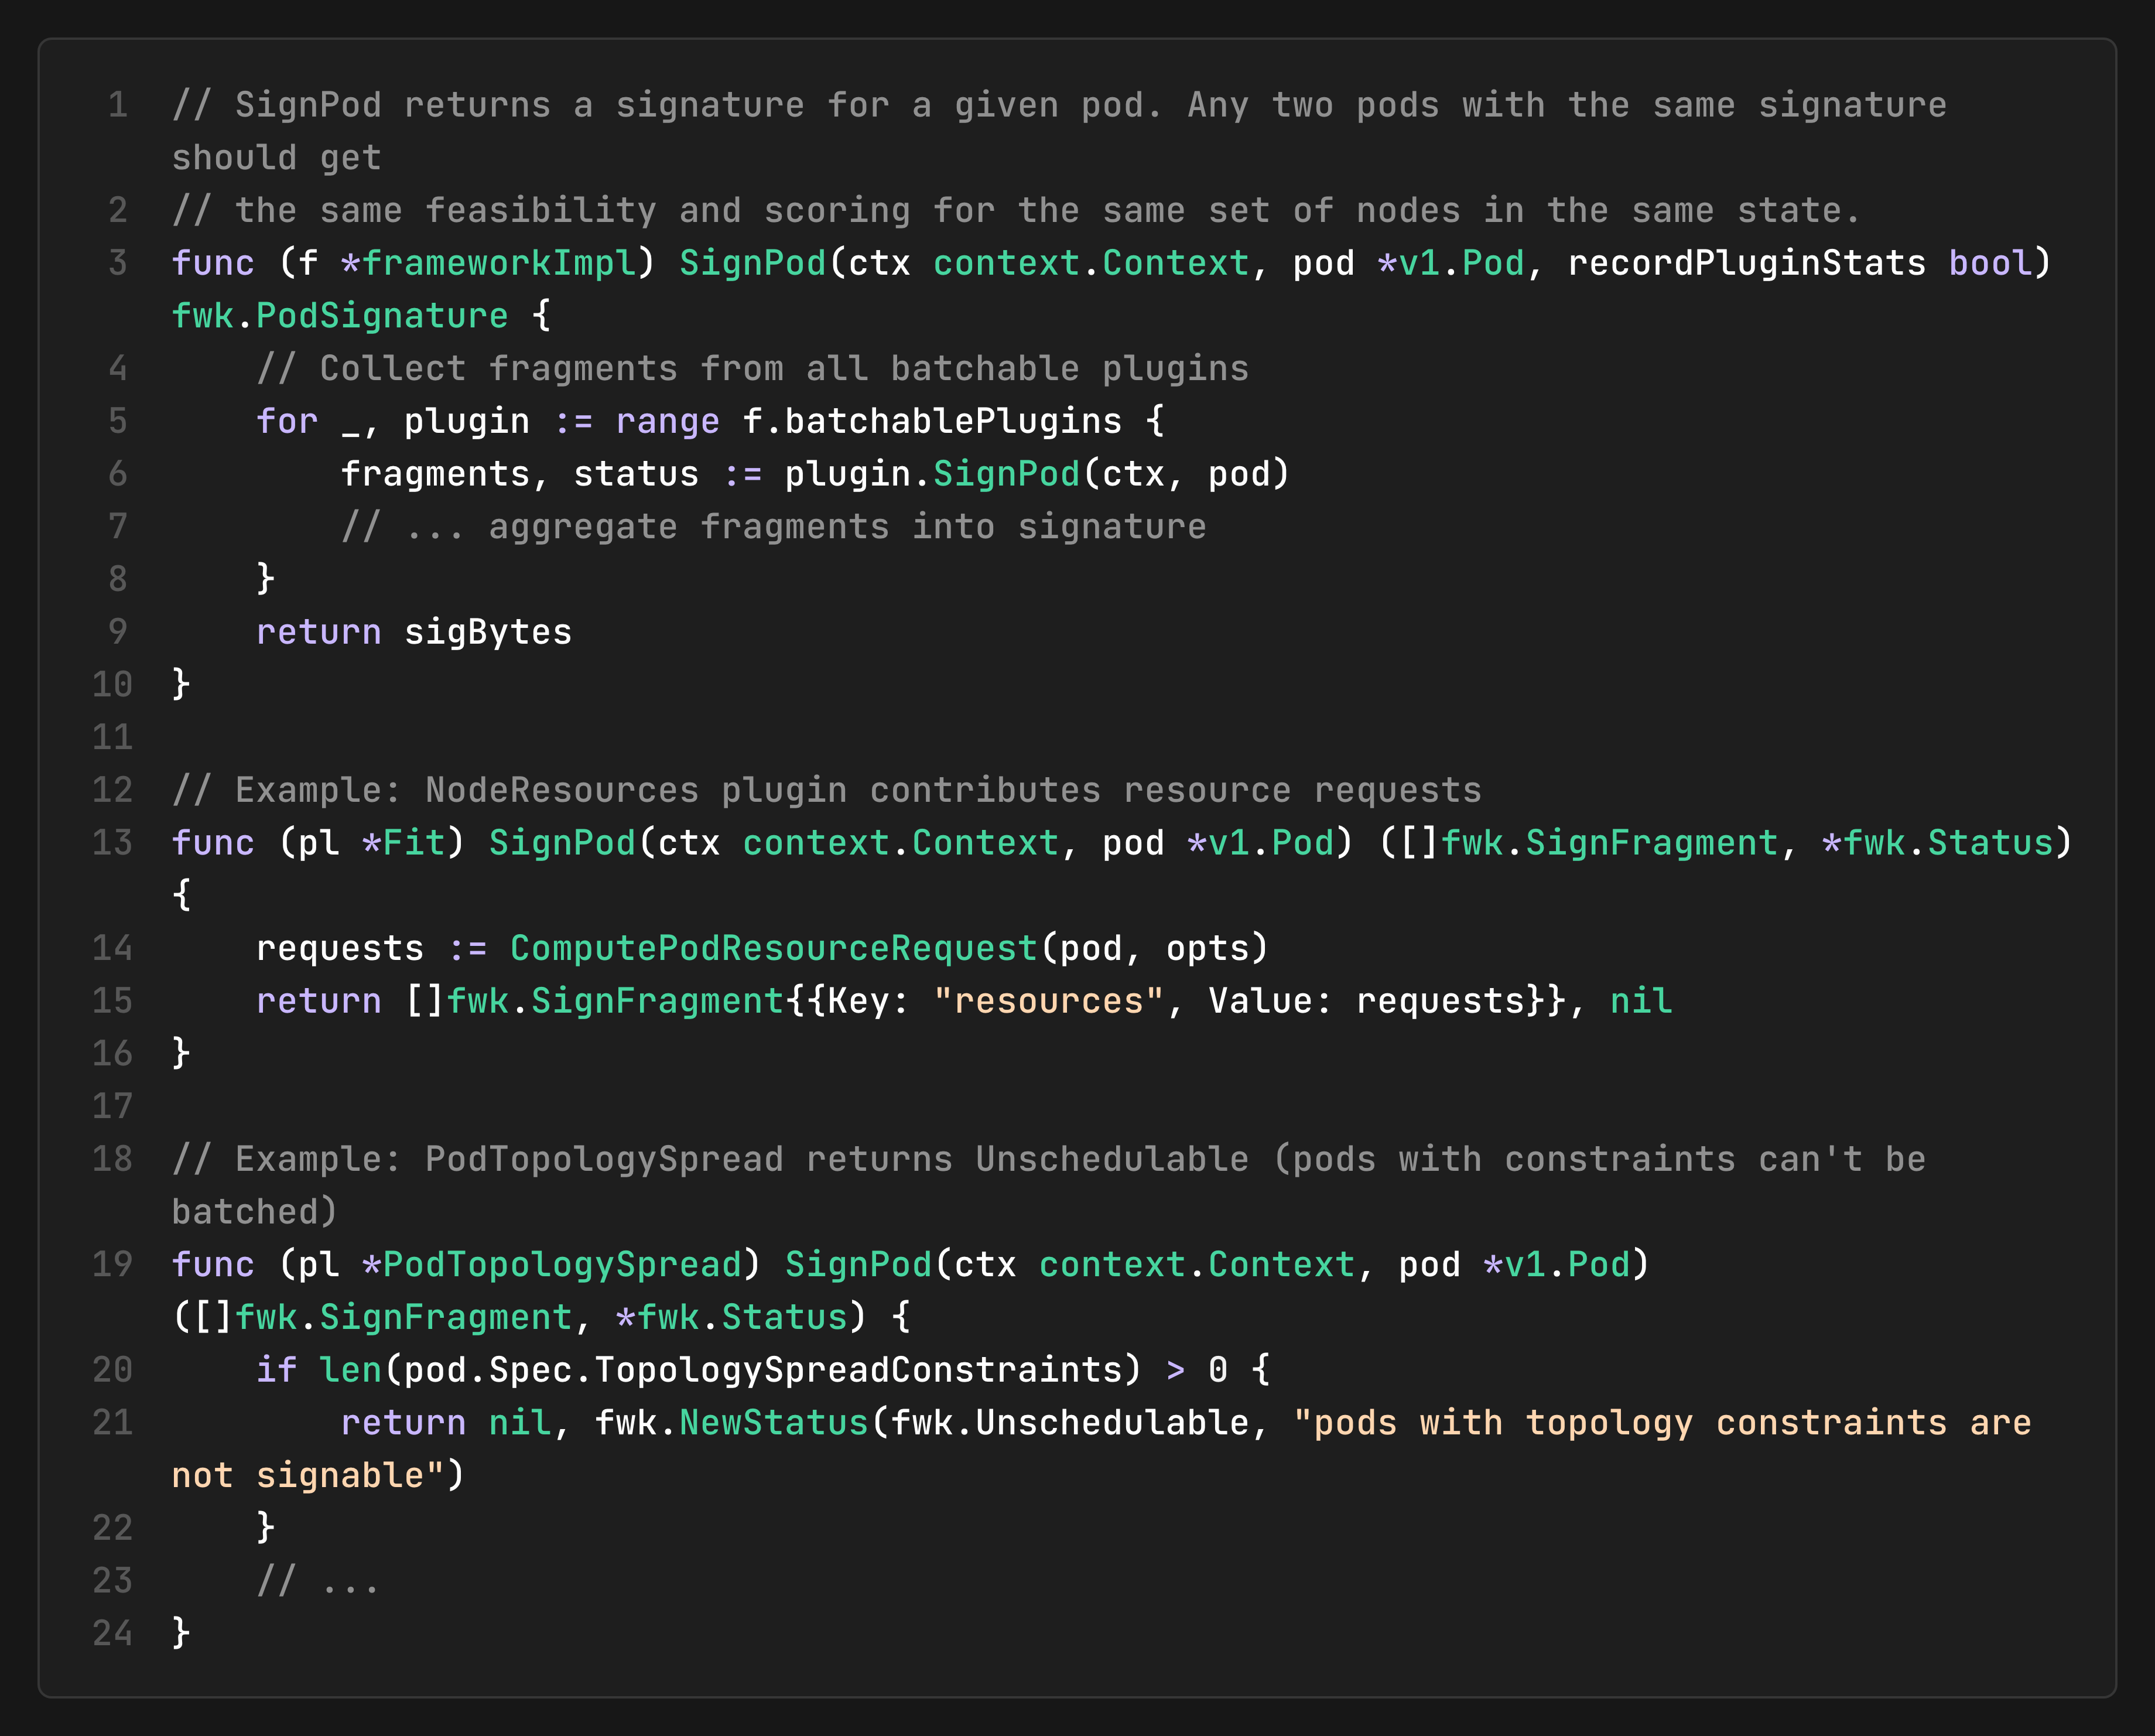Click fwk.PodSignature return type
The image size is (2155, 1736).
(340, 316)
